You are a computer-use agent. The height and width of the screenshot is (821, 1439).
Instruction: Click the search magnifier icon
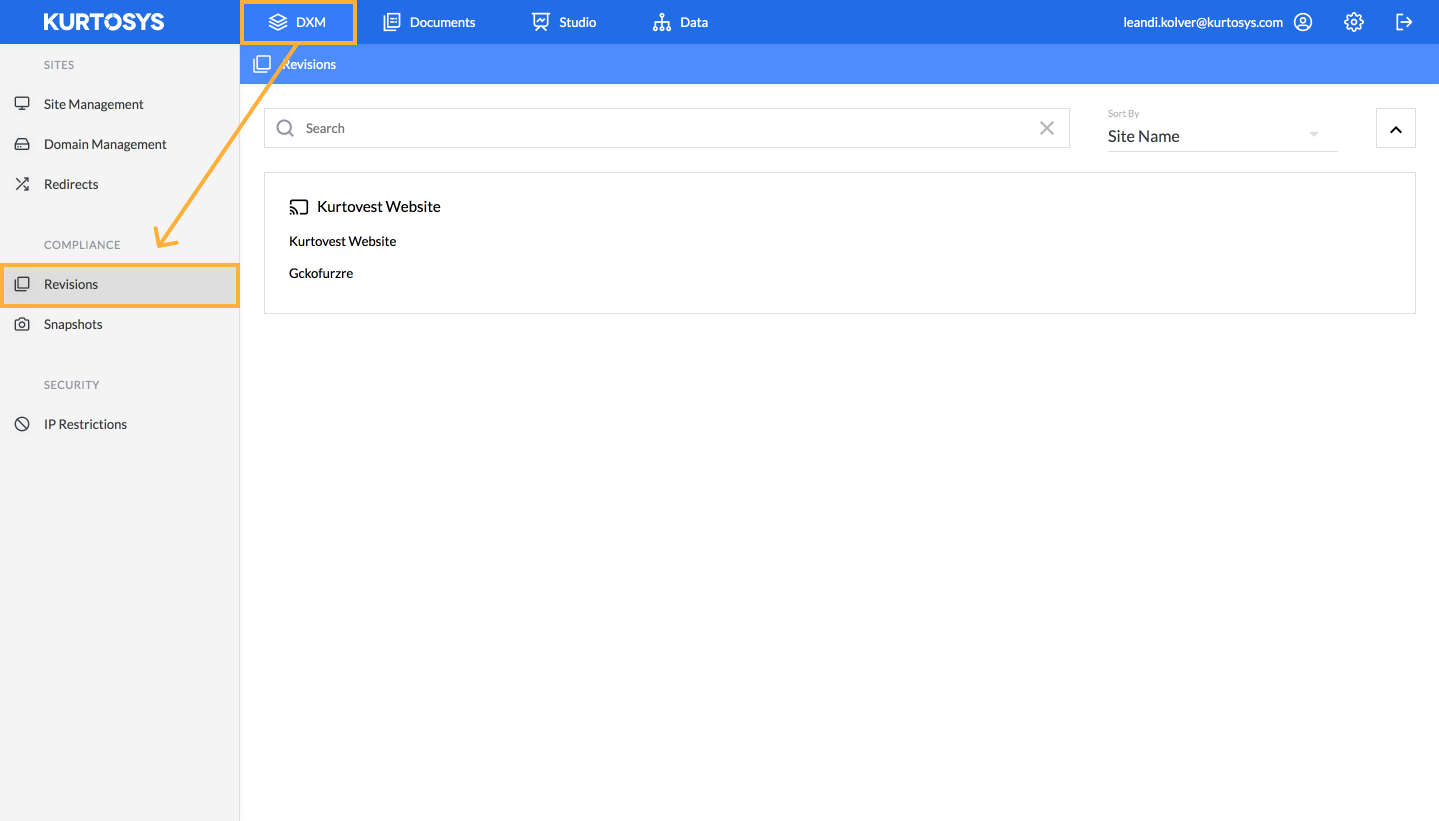[285, 128]
